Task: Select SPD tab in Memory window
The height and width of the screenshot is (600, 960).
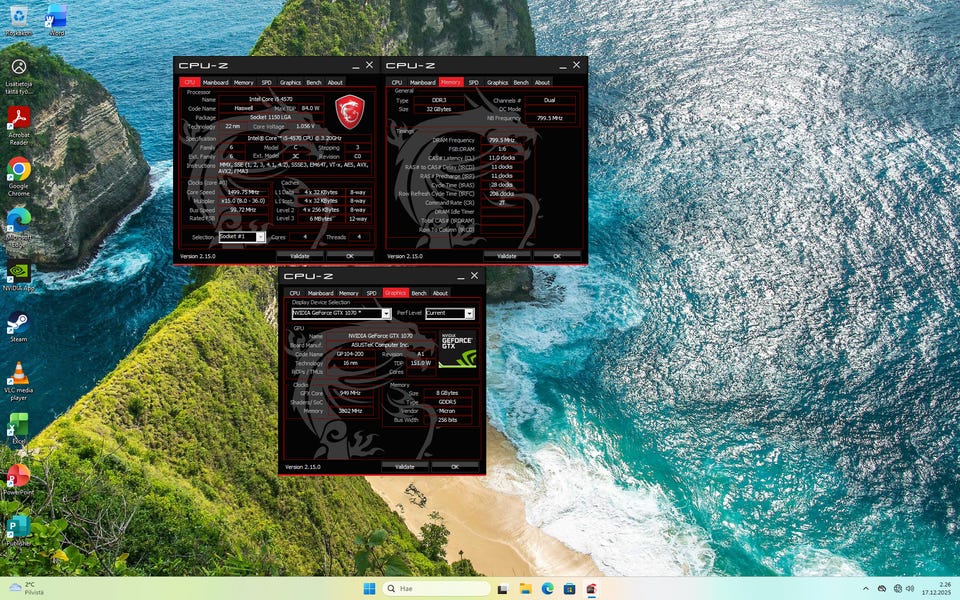Action: 473,82
